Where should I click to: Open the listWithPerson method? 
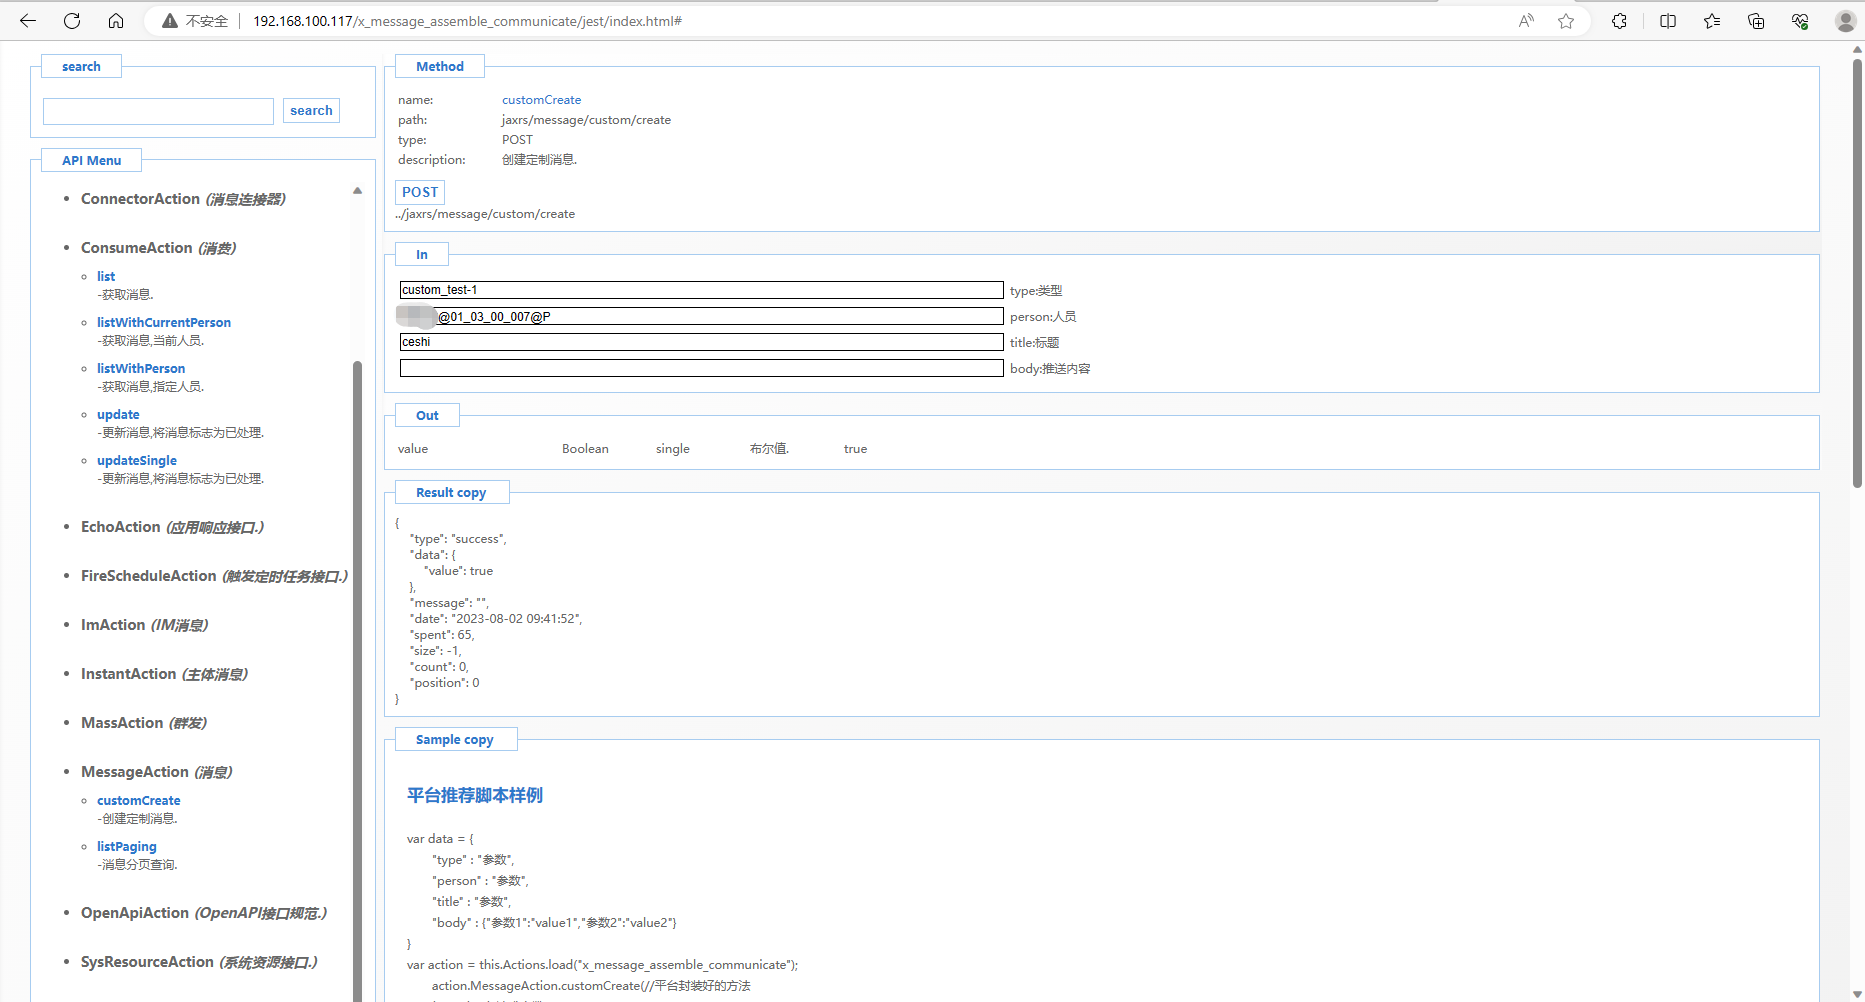pos(141,368)
